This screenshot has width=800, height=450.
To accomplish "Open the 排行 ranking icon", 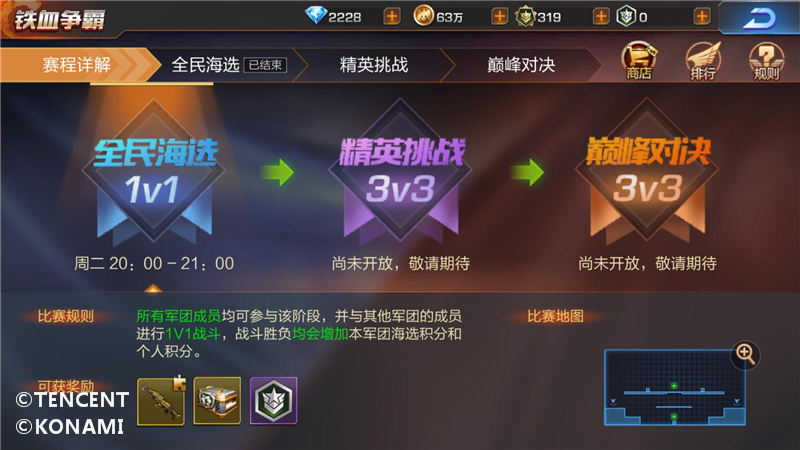I will pyautogui.click(x=703, y=61).
